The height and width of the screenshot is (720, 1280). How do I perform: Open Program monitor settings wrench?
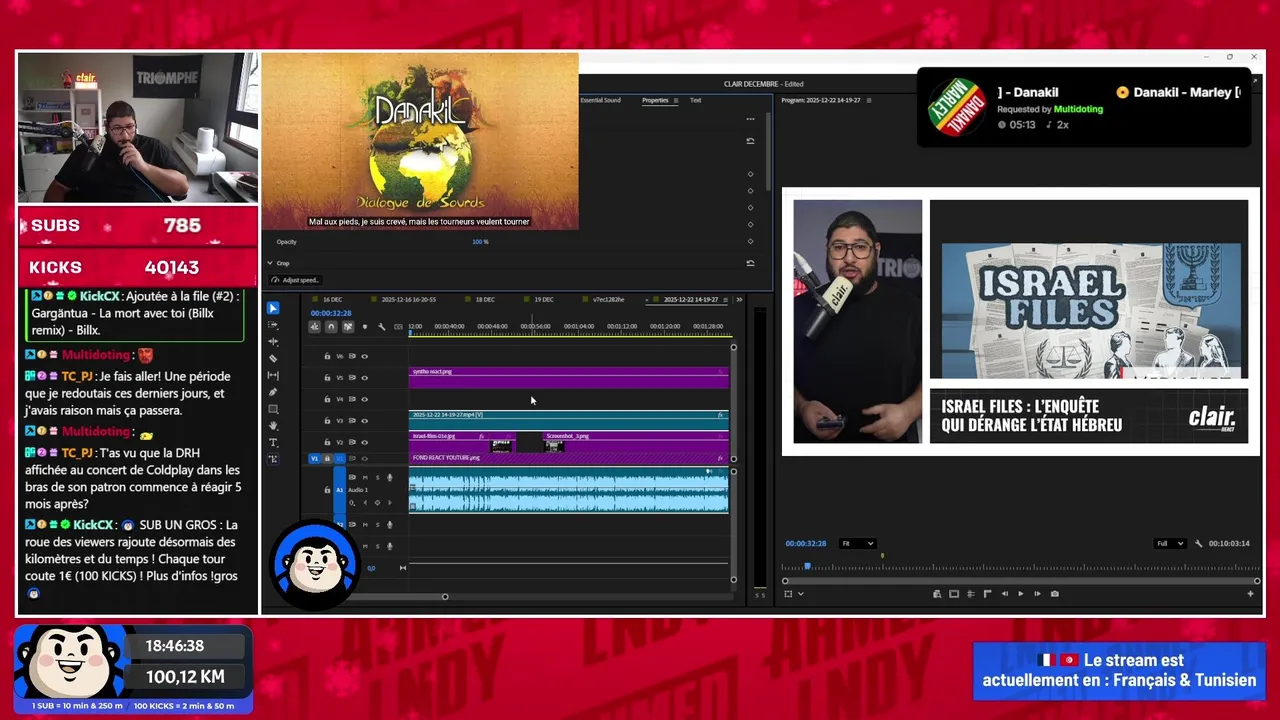pyautogui.click(x=1198, y=544)
